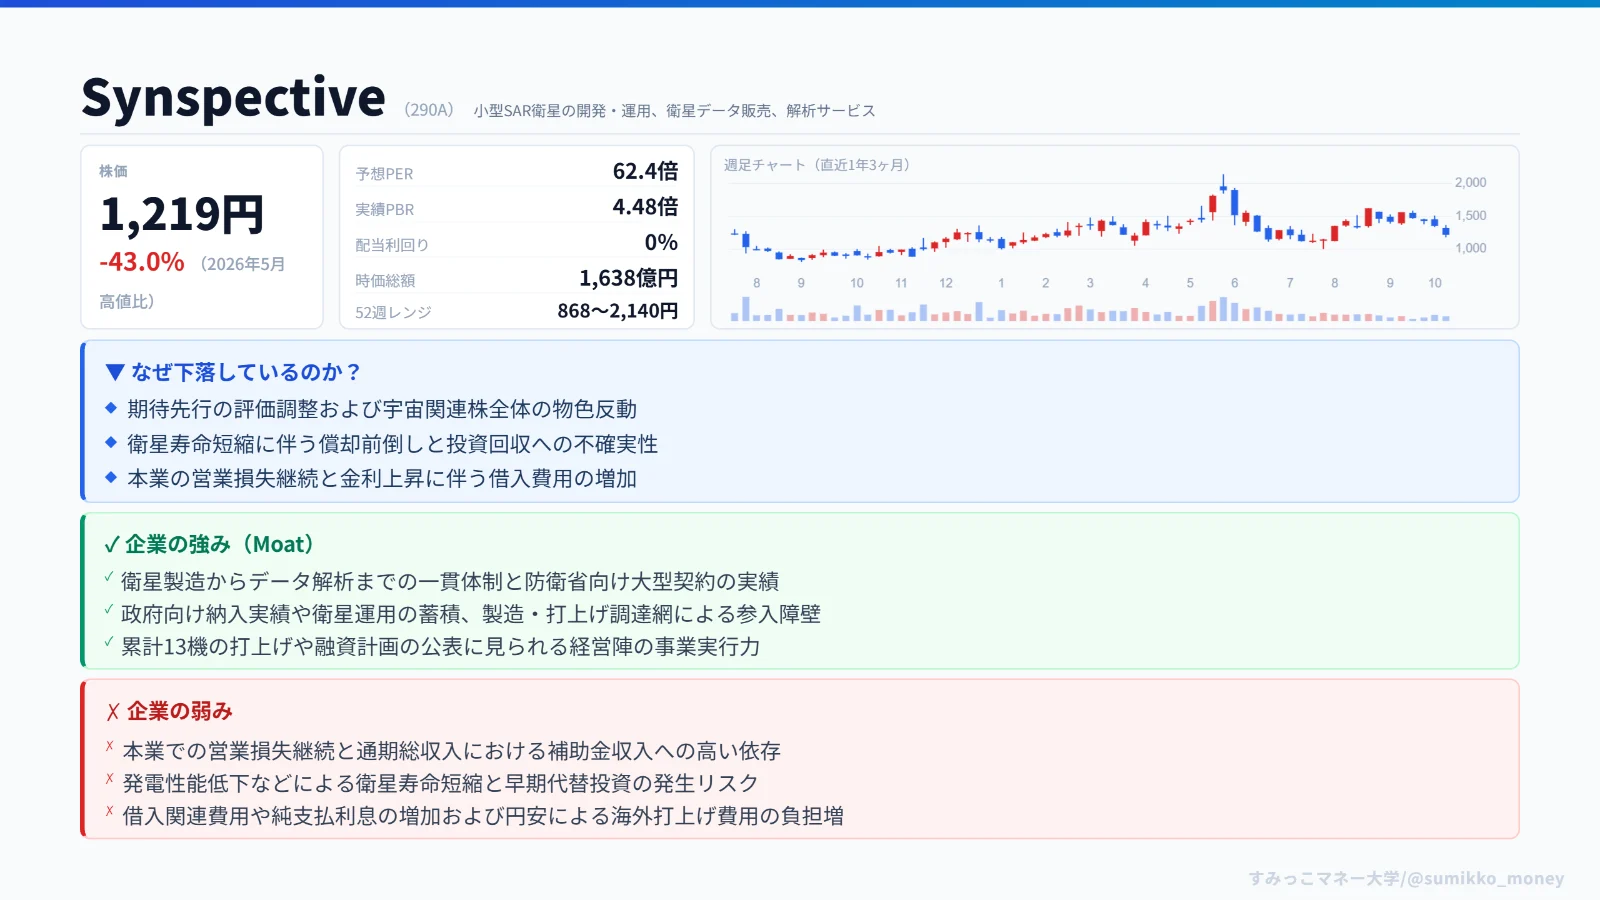Click the 予想PER value 62.4倍
1600x900 pixels.
(645, 171)
